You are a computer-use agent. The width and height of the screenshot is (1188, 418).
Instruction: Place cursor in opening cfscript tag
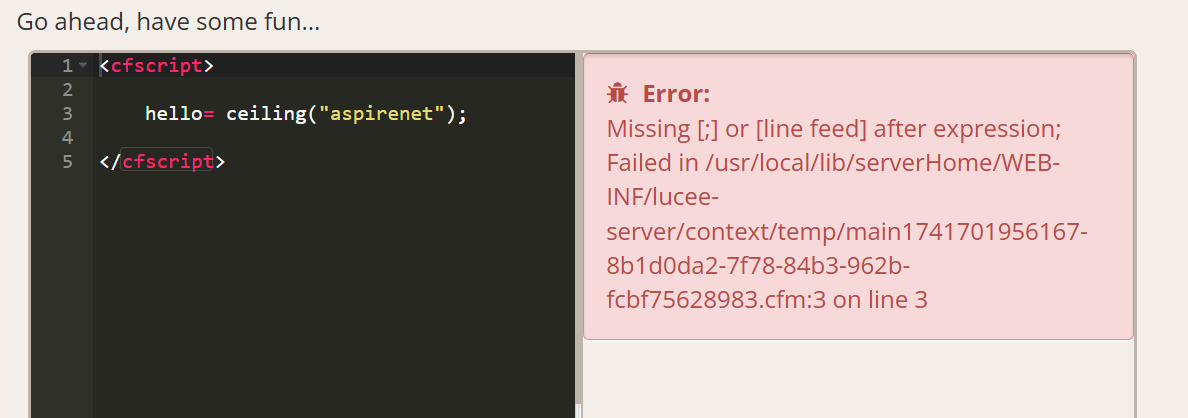tap(157, 66)
